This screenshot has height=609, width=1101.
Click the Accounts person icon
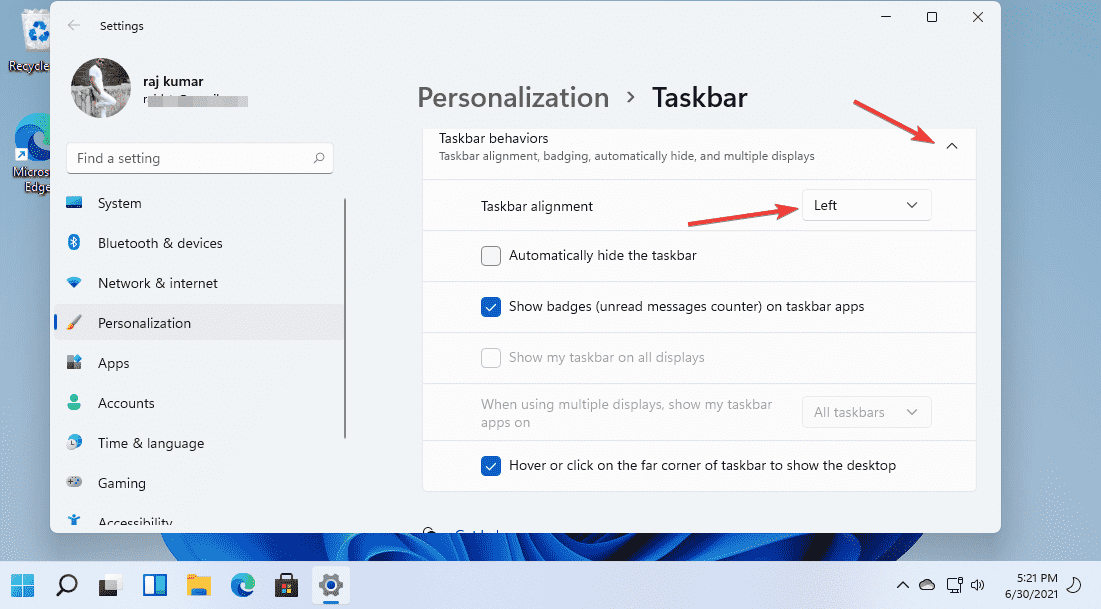(74, 402)
